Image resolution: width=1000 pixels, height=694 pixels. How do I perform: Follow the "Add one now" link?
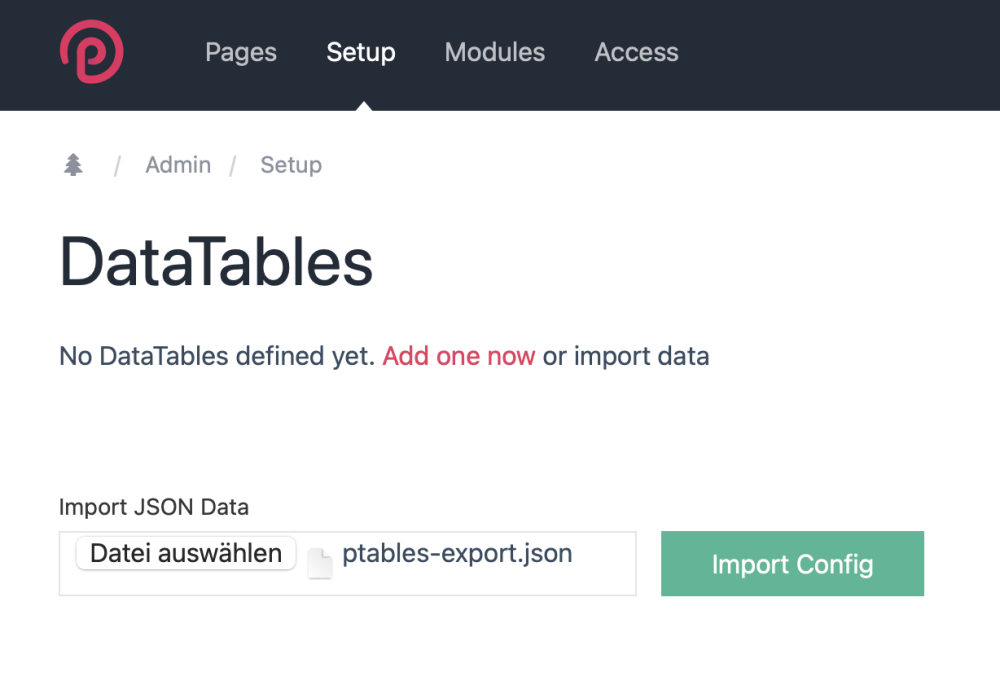coord(458,356)
